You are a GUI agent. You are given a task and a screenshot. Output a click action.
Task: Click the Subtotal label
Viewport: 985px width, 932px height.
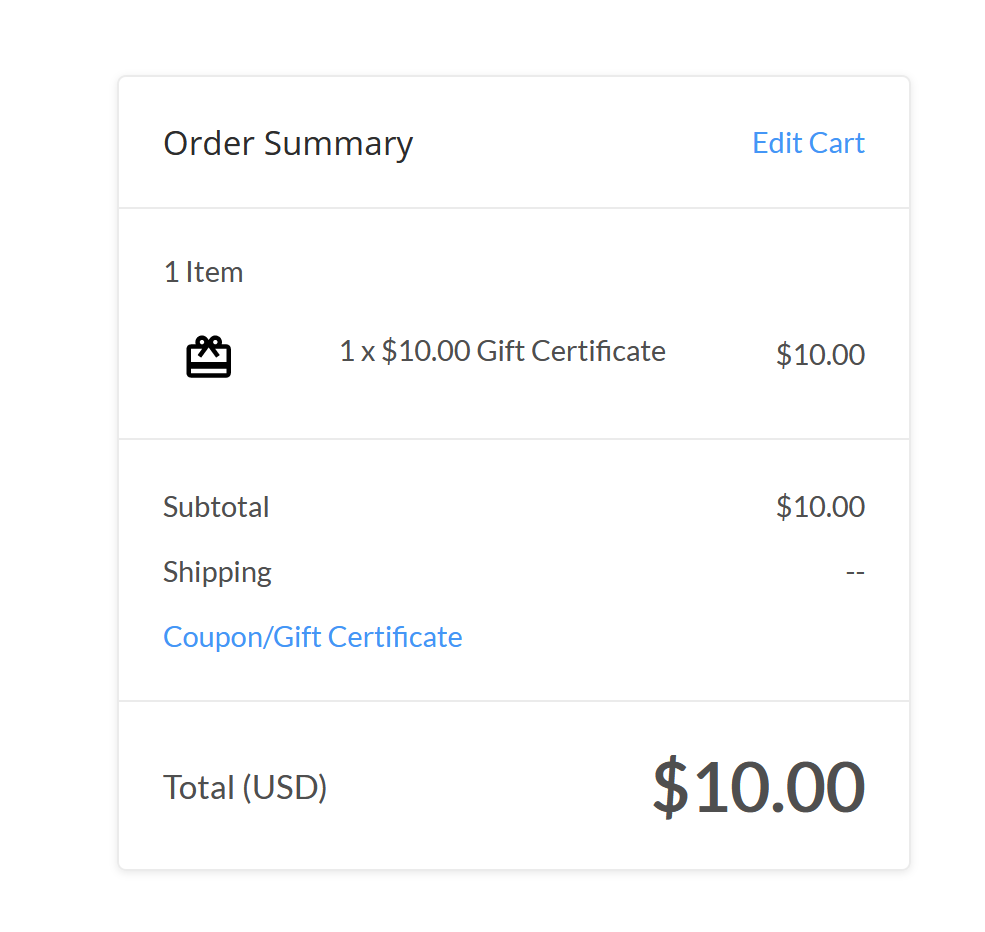point(216,507)
